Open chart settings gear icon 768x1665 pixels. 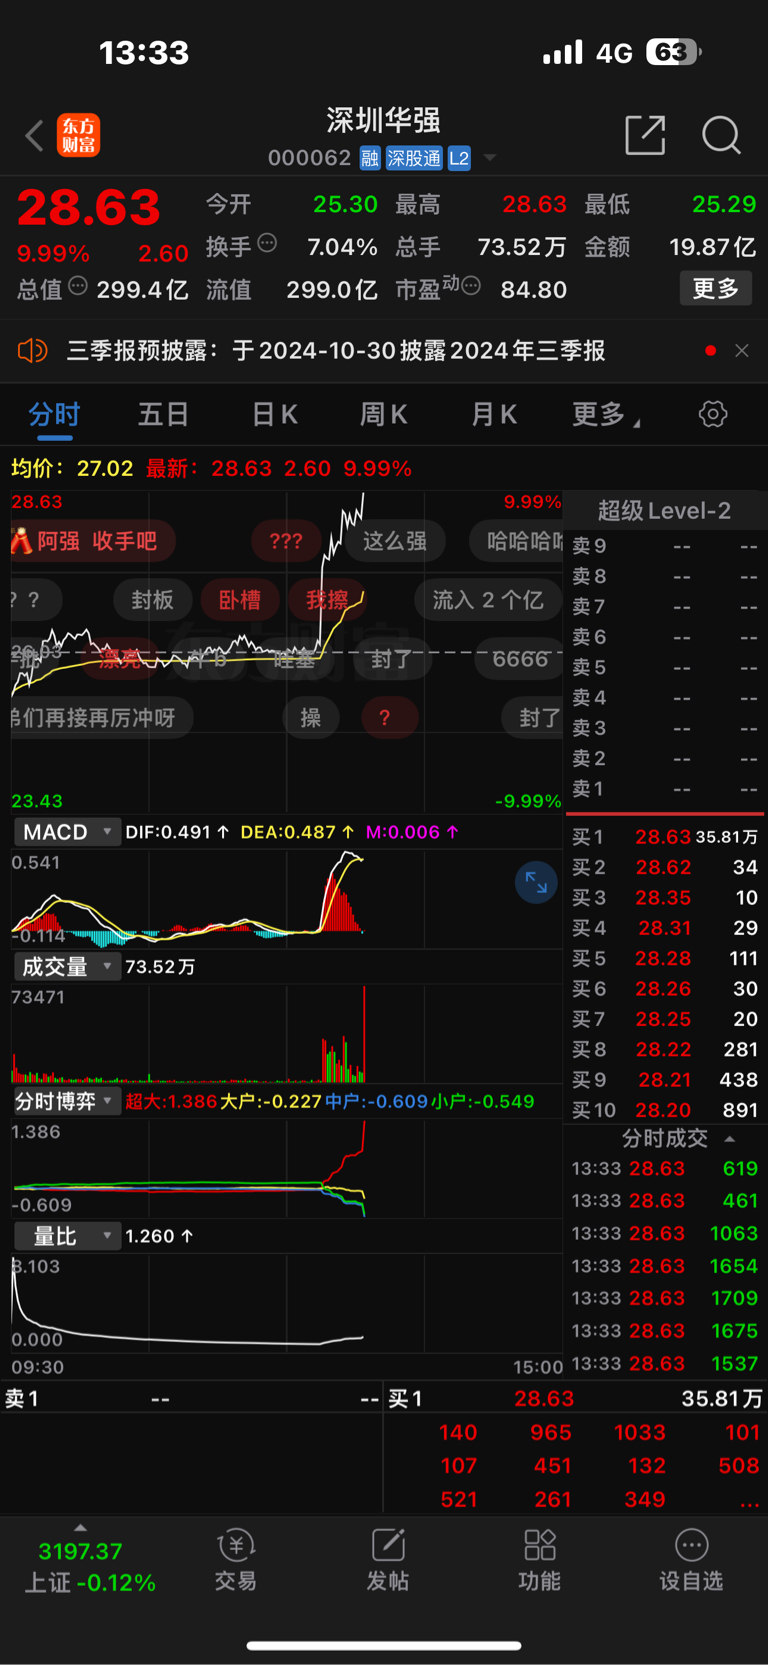click(x=713, y=414)
